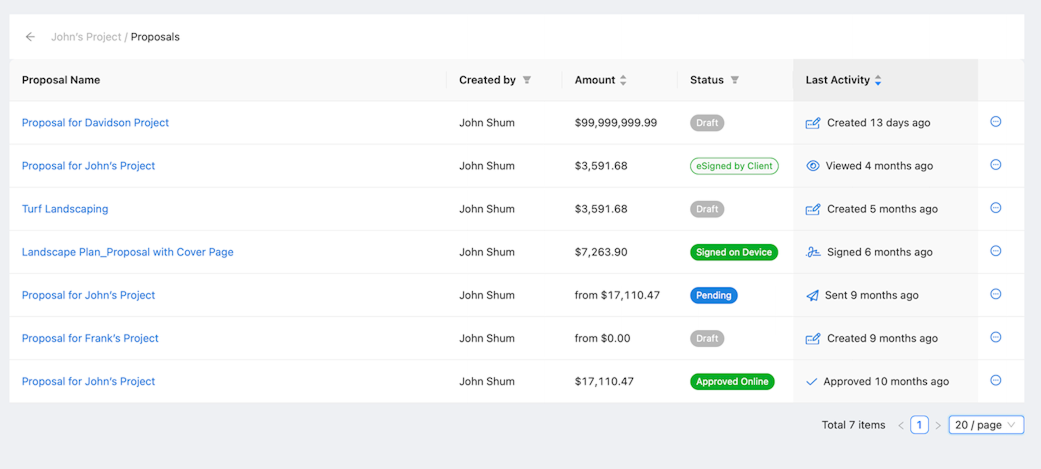Open Proposal for Frank's Project
The image size is (1041, 469).
tap(90, 338)
